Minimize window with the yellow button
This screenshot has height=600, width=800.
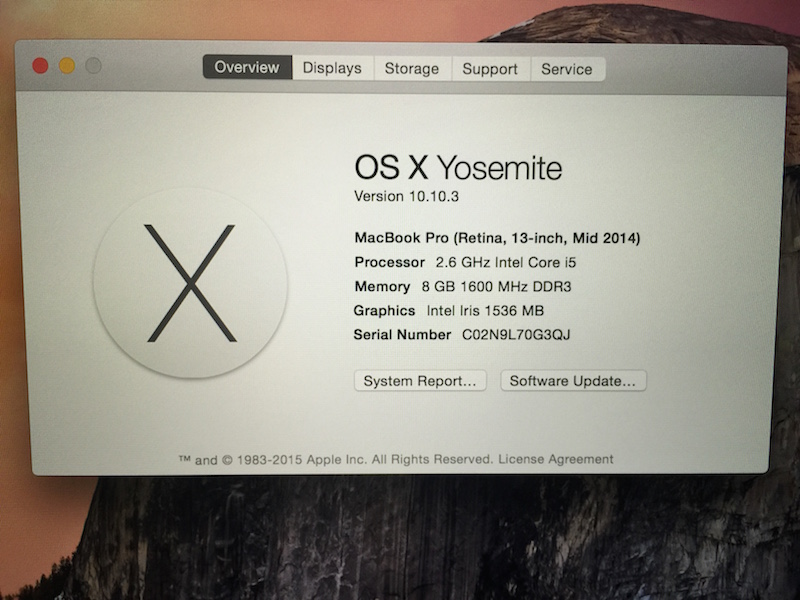(x=67, y=66)
